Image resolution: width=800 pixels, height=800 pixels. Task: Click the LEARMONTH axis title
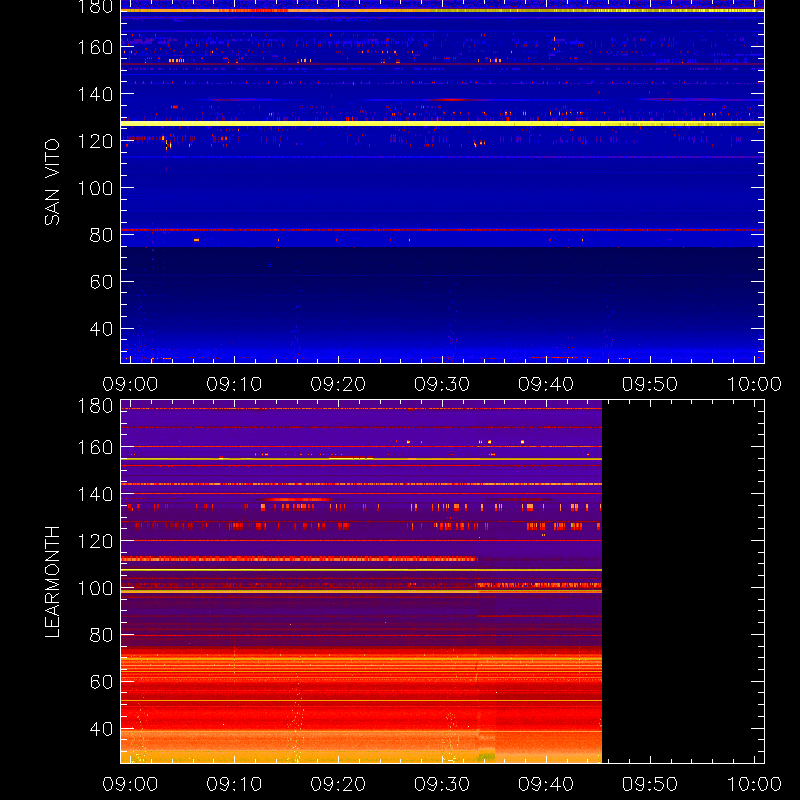[52, 582]
